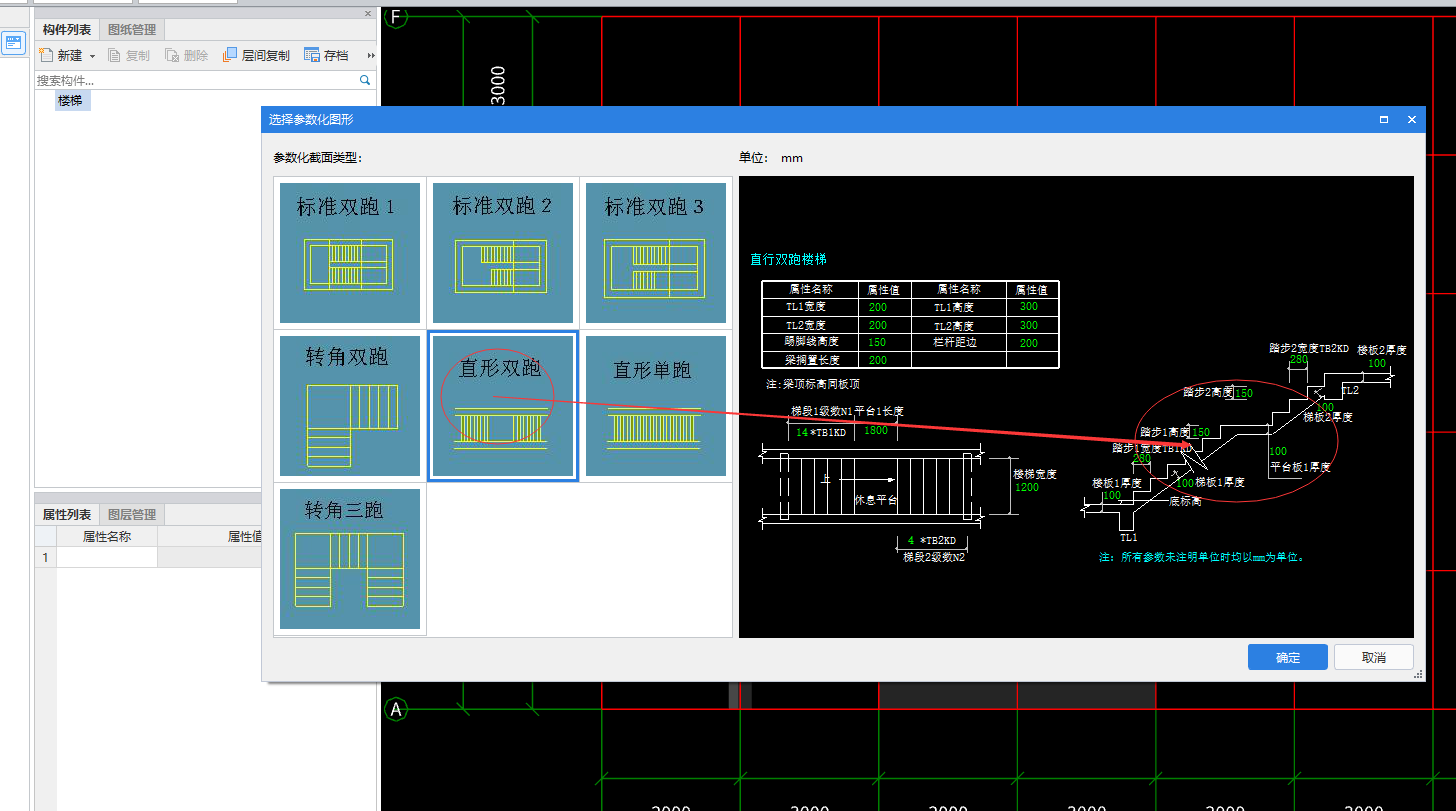Choose the 直形单跑 stair type
The image size is (1456, 811).
pos(656,406)
